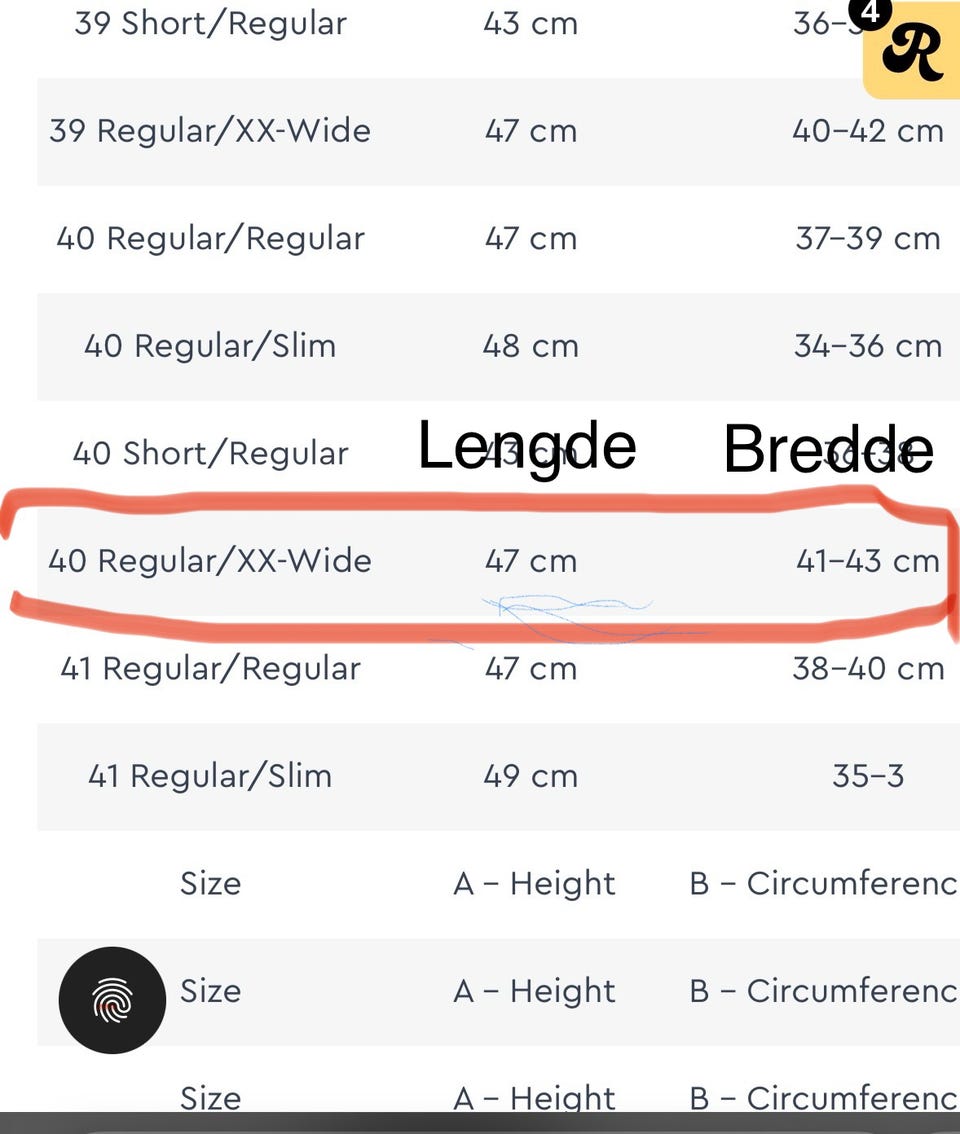
Task: Choose the 41 Regular/Regular size label
Action: [x=211, y=668]
